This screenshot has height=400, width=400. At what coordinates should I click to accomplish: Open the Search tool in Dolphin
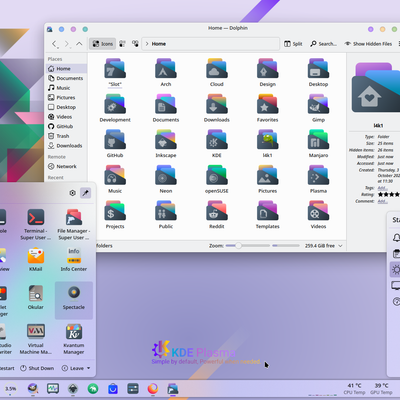(x=323, y=44)
